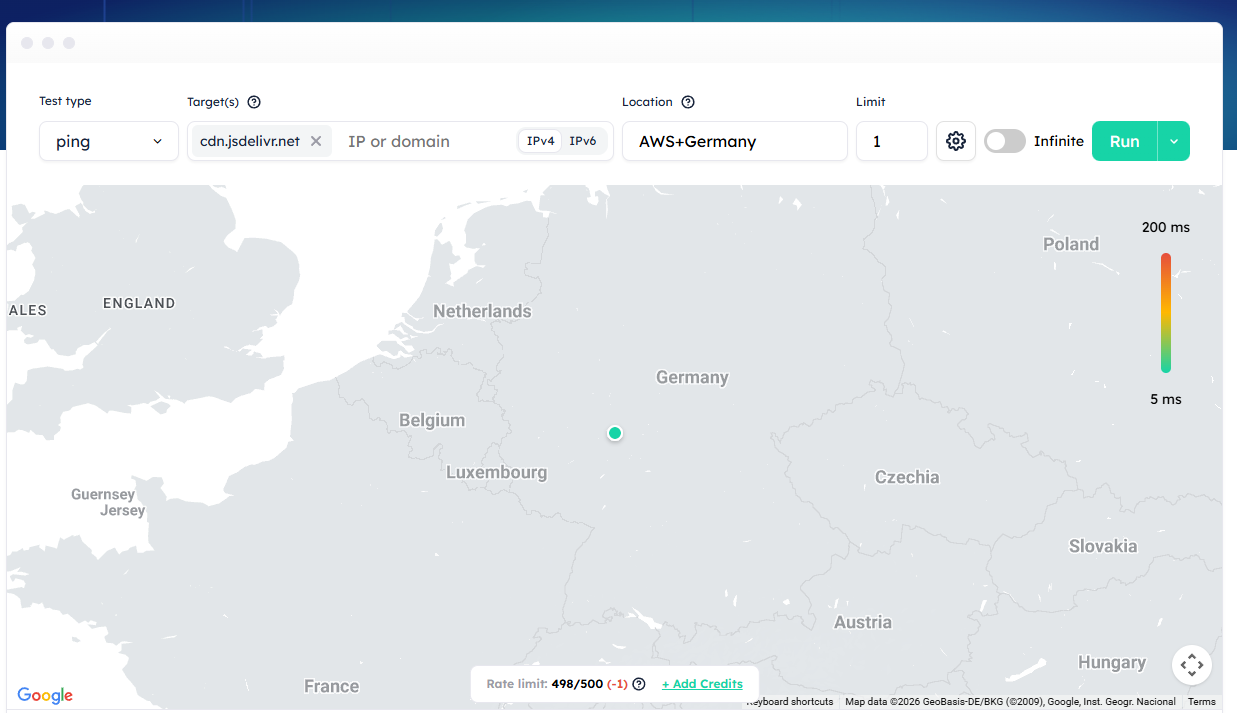Toggle the Infinite switch

coord(1005,141)
